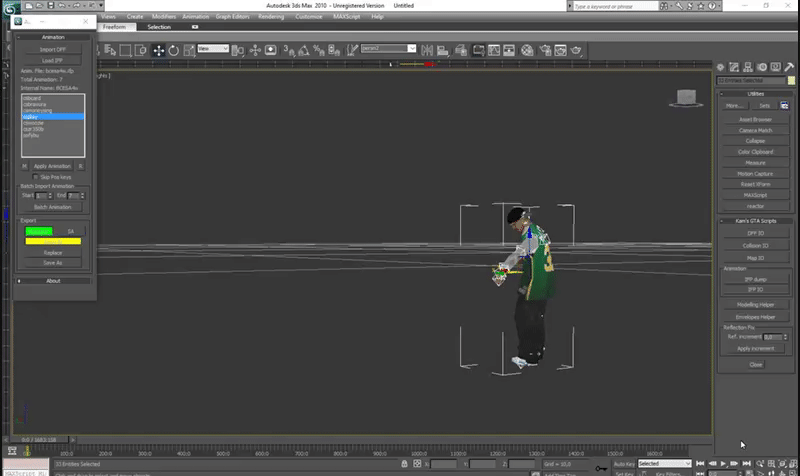Screen dimensions: 800x476
Task: Open the Modifiers menu
Action: (164, 17)
